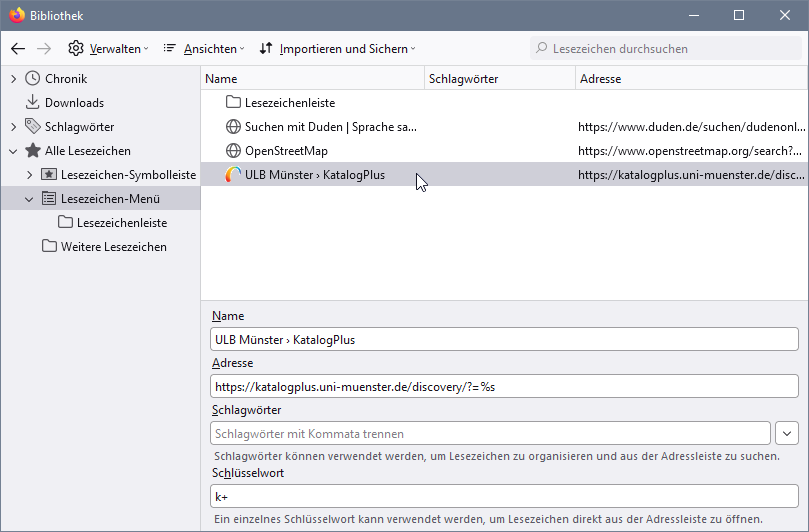Click the Schlagwörter tag icon in sidebar
Screen dimensions: 809x532
[33, 126]
